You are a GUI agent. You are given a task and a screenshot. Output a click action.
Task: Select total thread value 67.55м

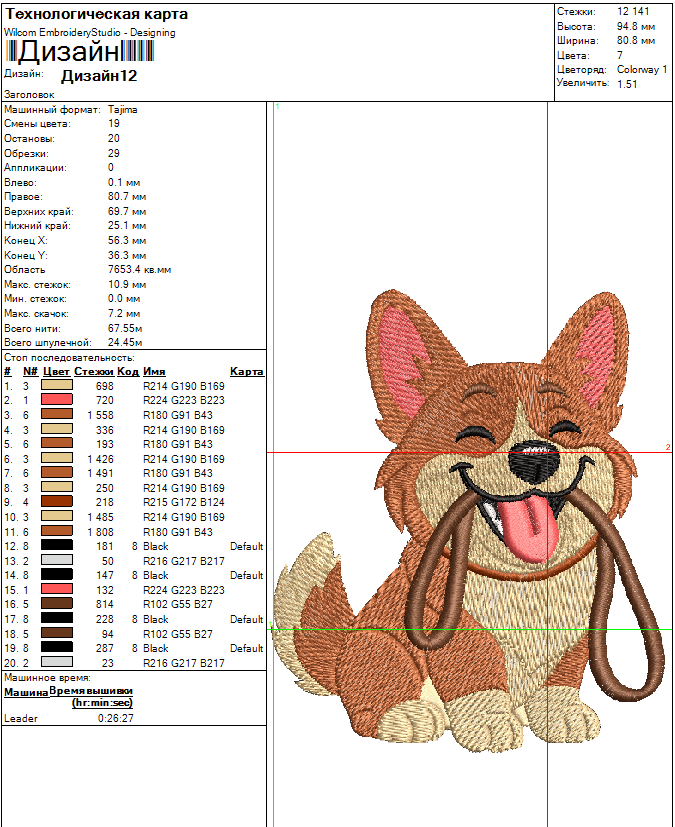tap(125, 328)
